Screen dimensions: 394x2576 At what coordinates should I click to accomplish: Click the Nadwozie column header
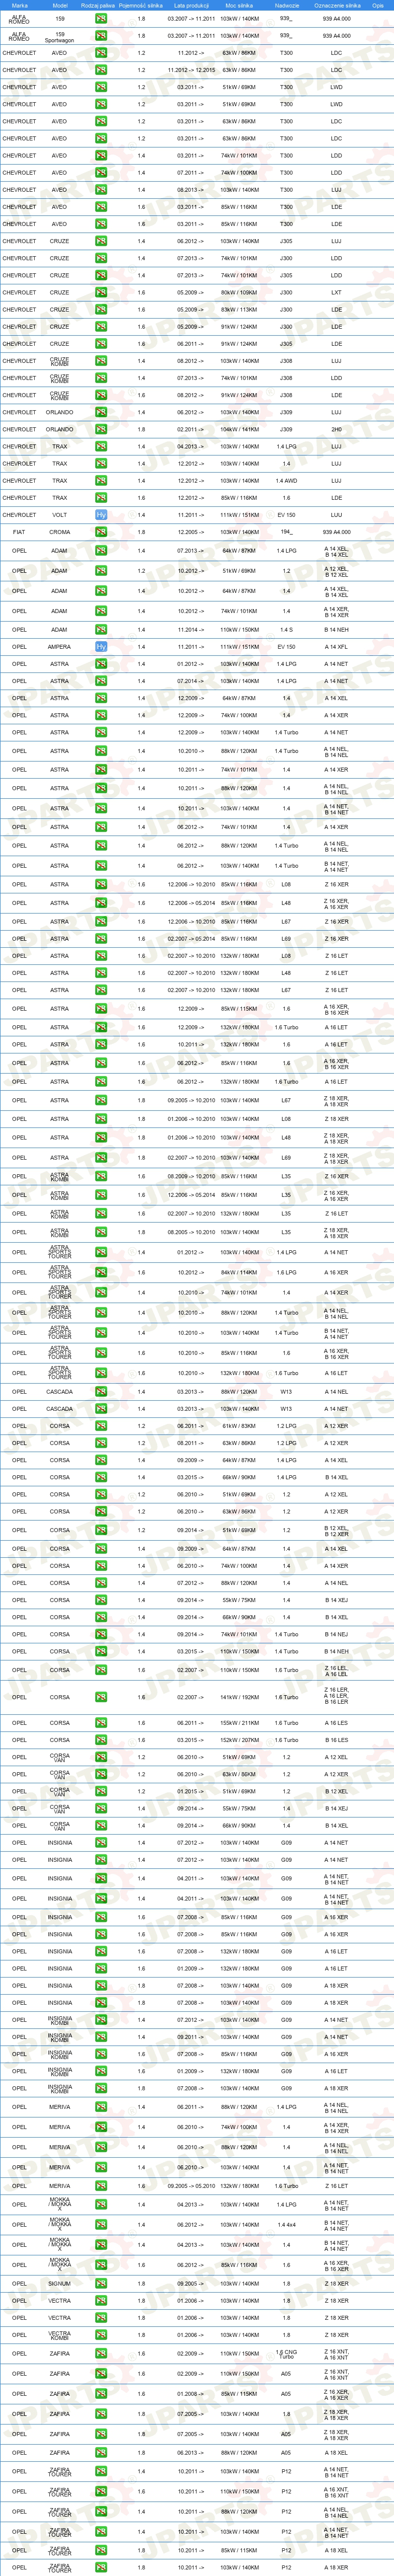click(286, 5)
